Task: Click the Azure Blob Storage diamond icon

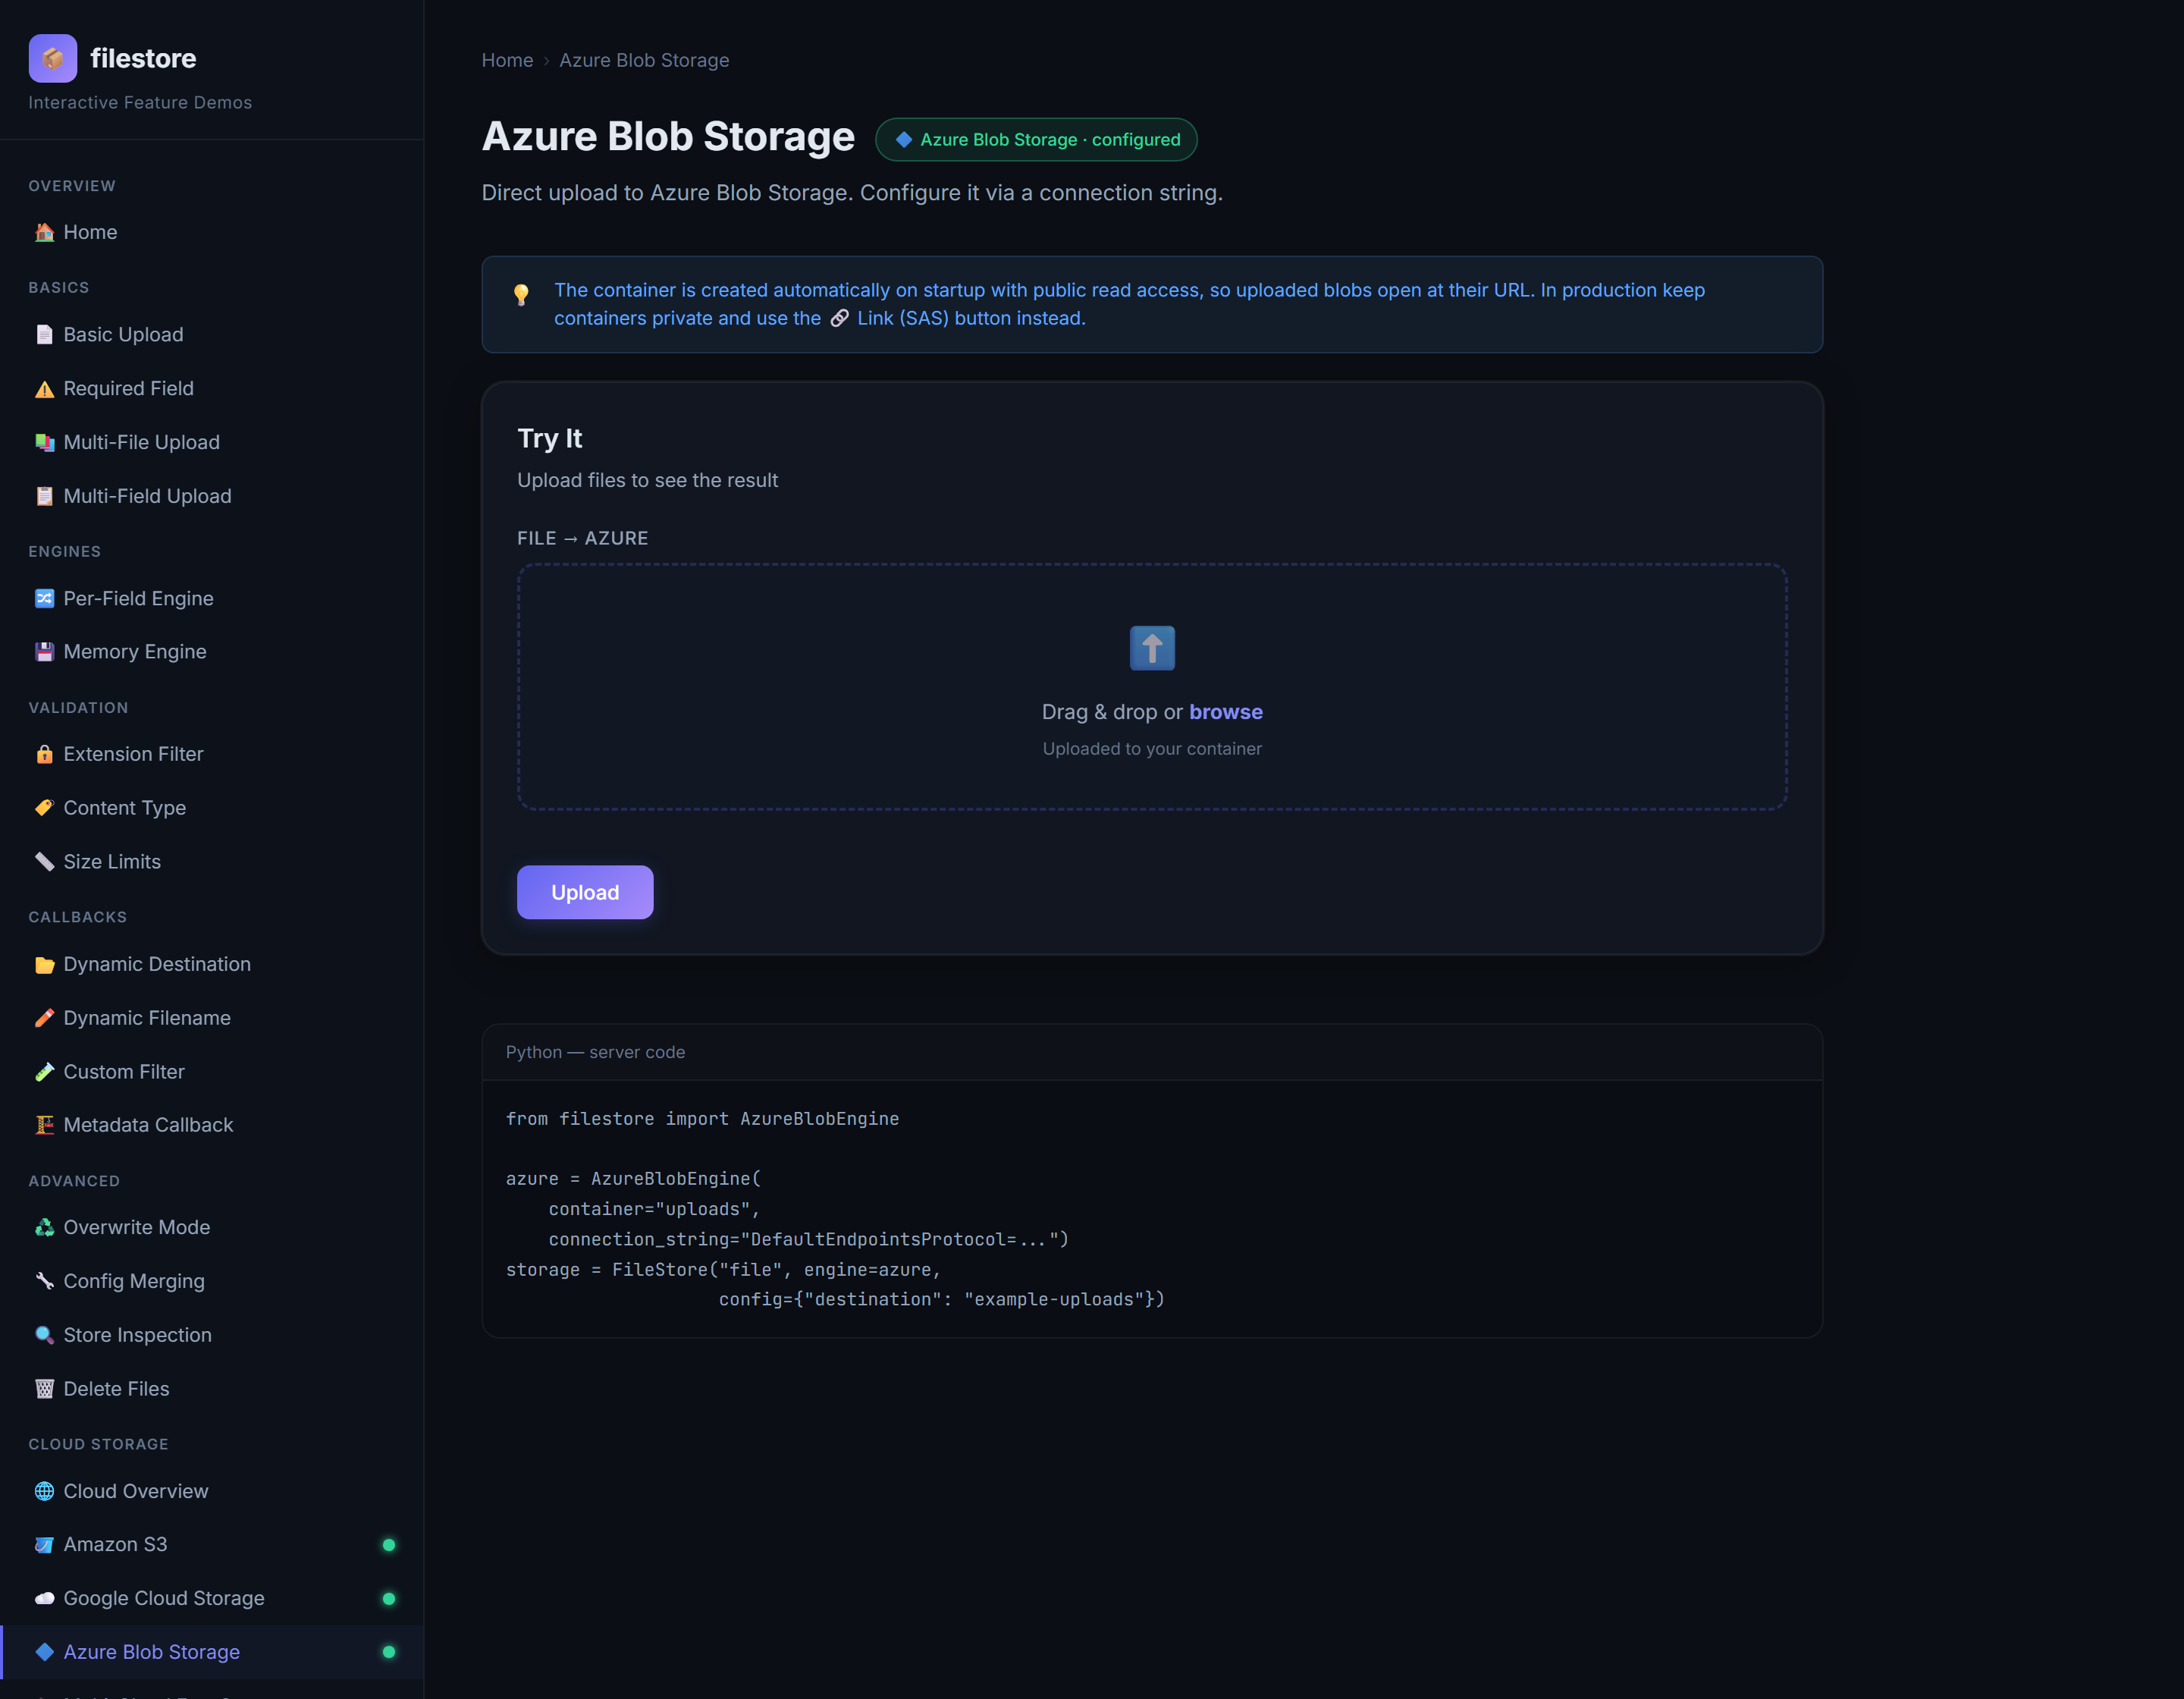Action: (x=45, y=1652)
